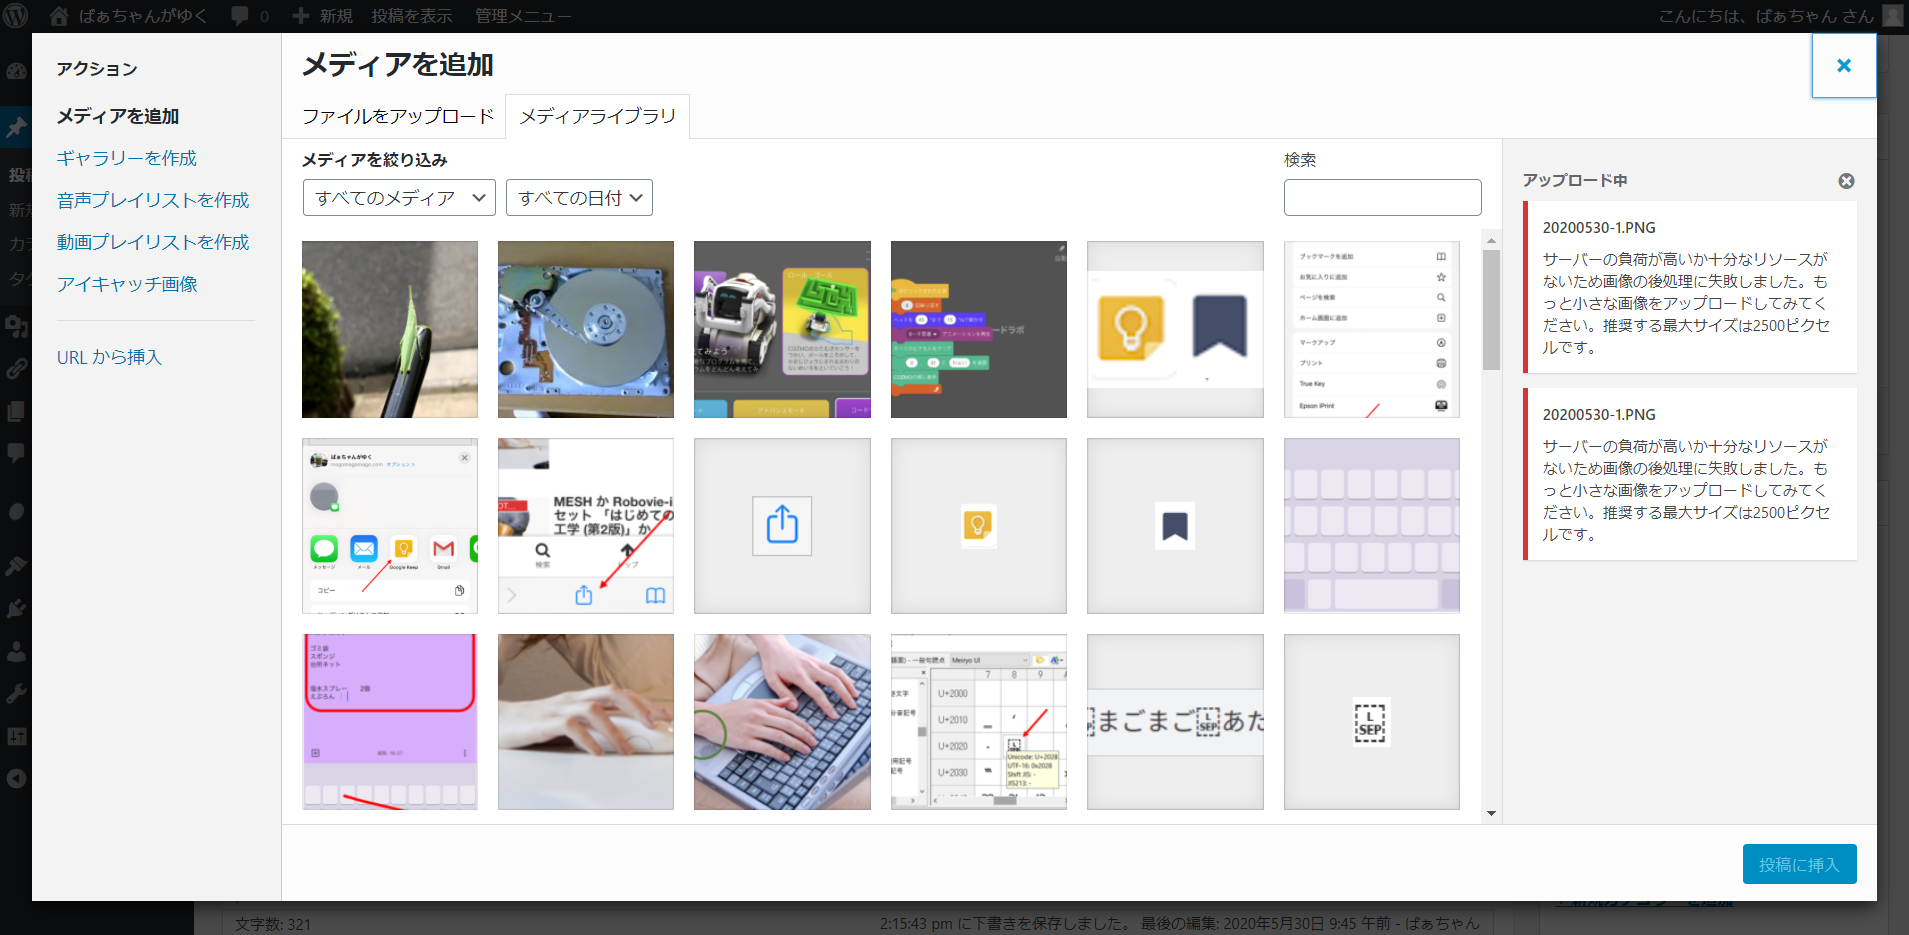The width and height of the screenshot is (1909, 935).
Task: Open the Plugins icon in admin sidebar
Action: tap(16, 609)
